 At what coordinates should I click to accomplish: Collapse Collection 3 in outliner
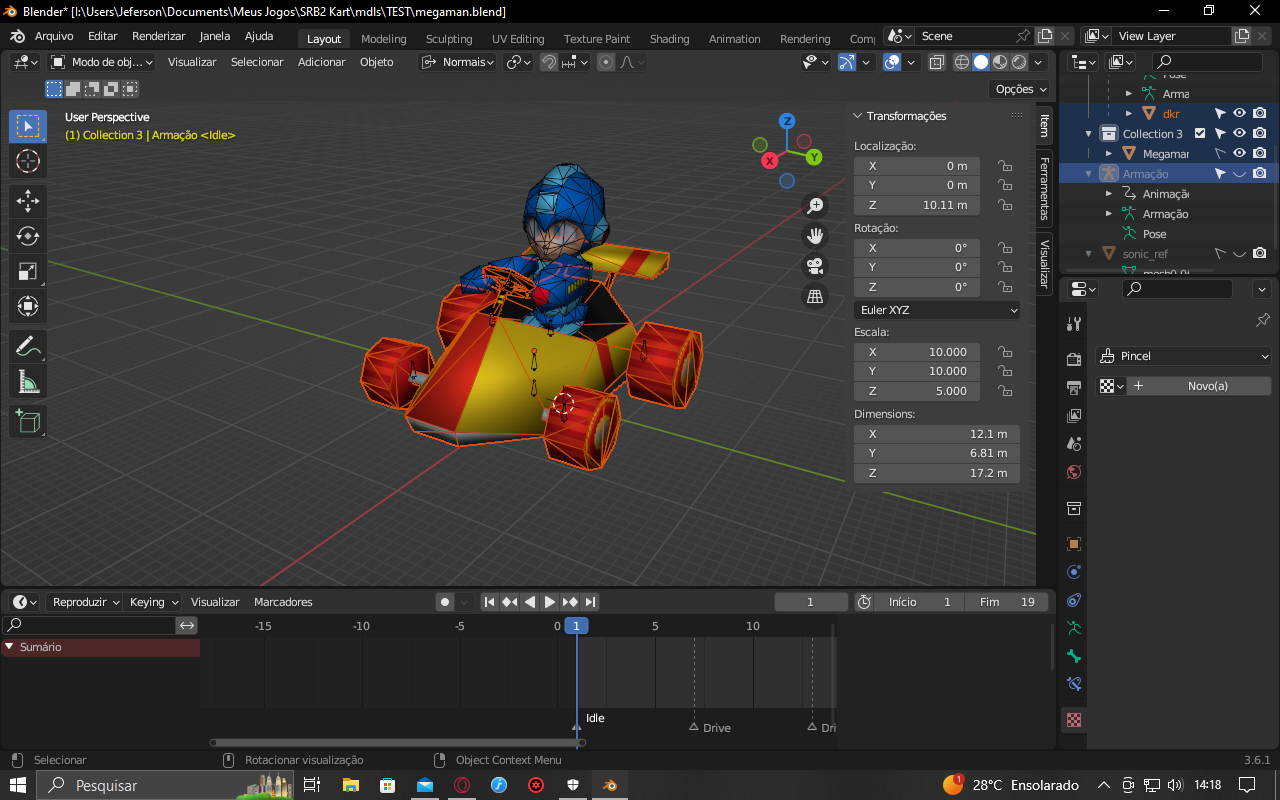pyautogui.click(x=1089, y=133)
